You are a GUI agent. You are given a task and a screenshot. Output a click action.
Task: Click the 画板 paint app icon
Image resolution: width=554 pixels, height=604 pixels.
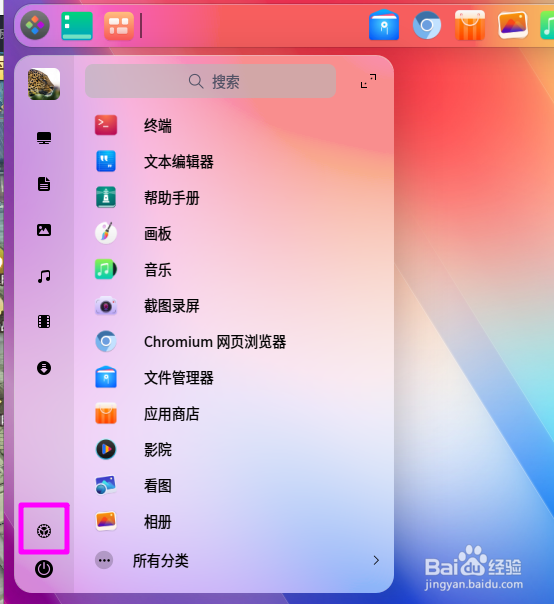106,233
